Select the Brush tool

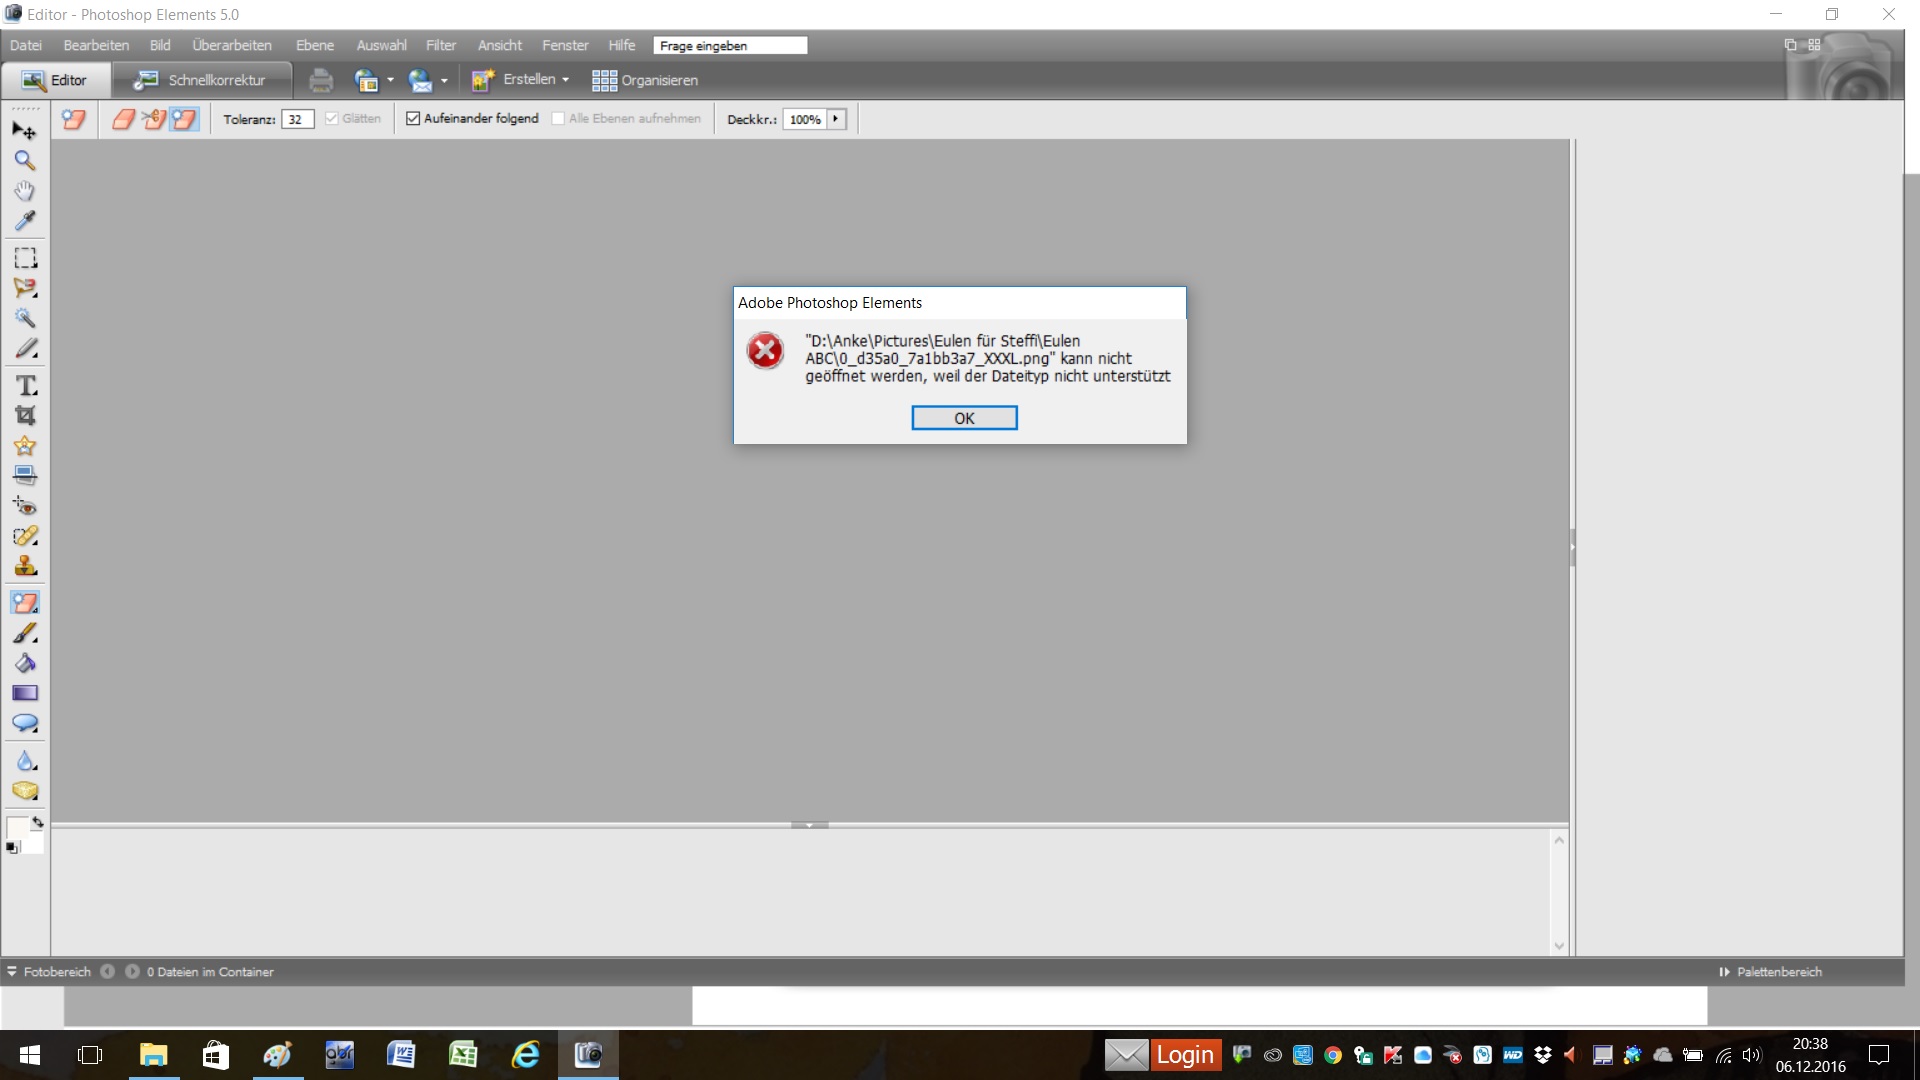pyautogui.click(x=25, y=633)
